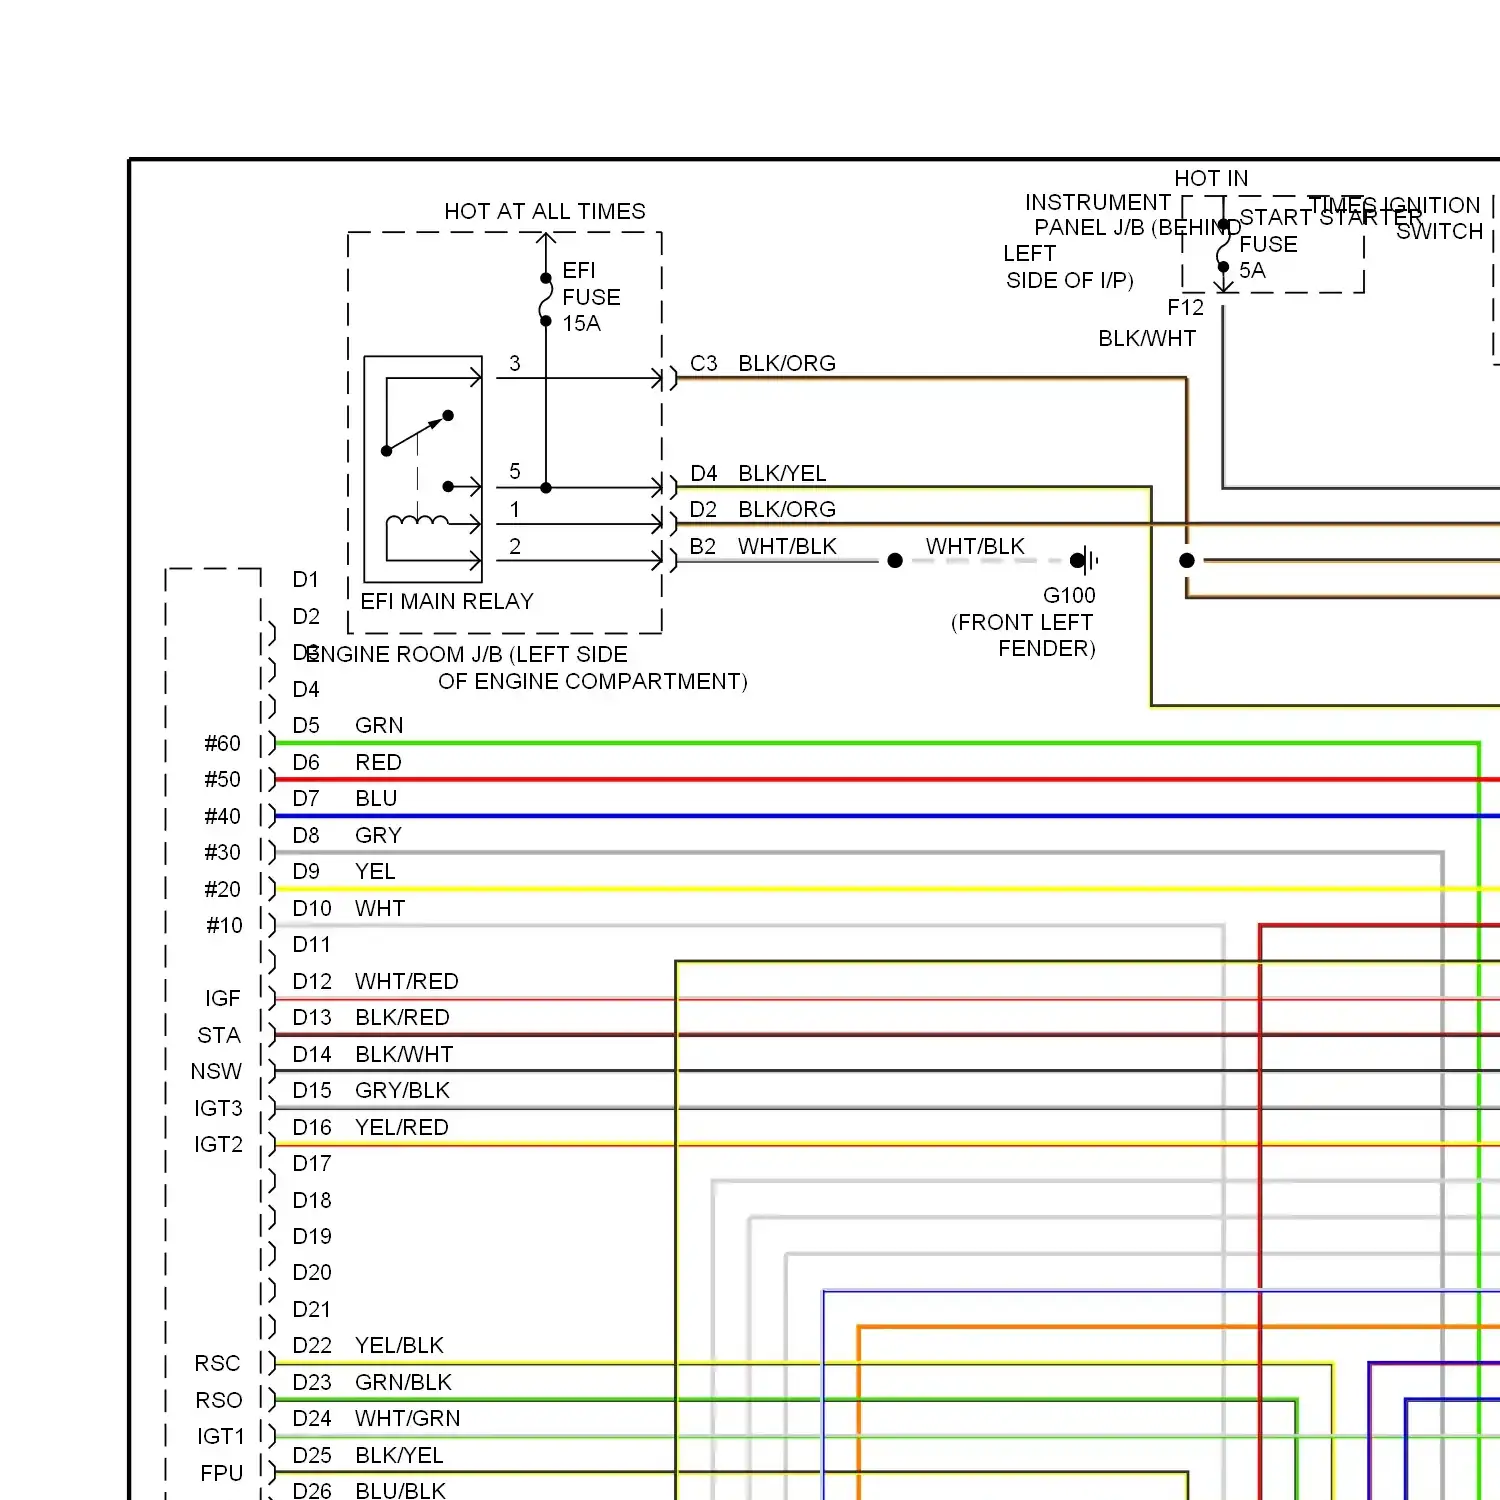The image size is (1500, 1500).
Task: Click the D11 pin label
Action: (311, 944)
